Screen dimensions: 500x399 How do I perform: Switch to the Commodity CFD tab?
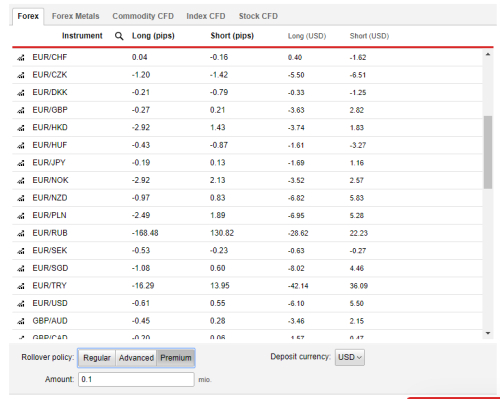pyautogui.click(x=143, y=16)
